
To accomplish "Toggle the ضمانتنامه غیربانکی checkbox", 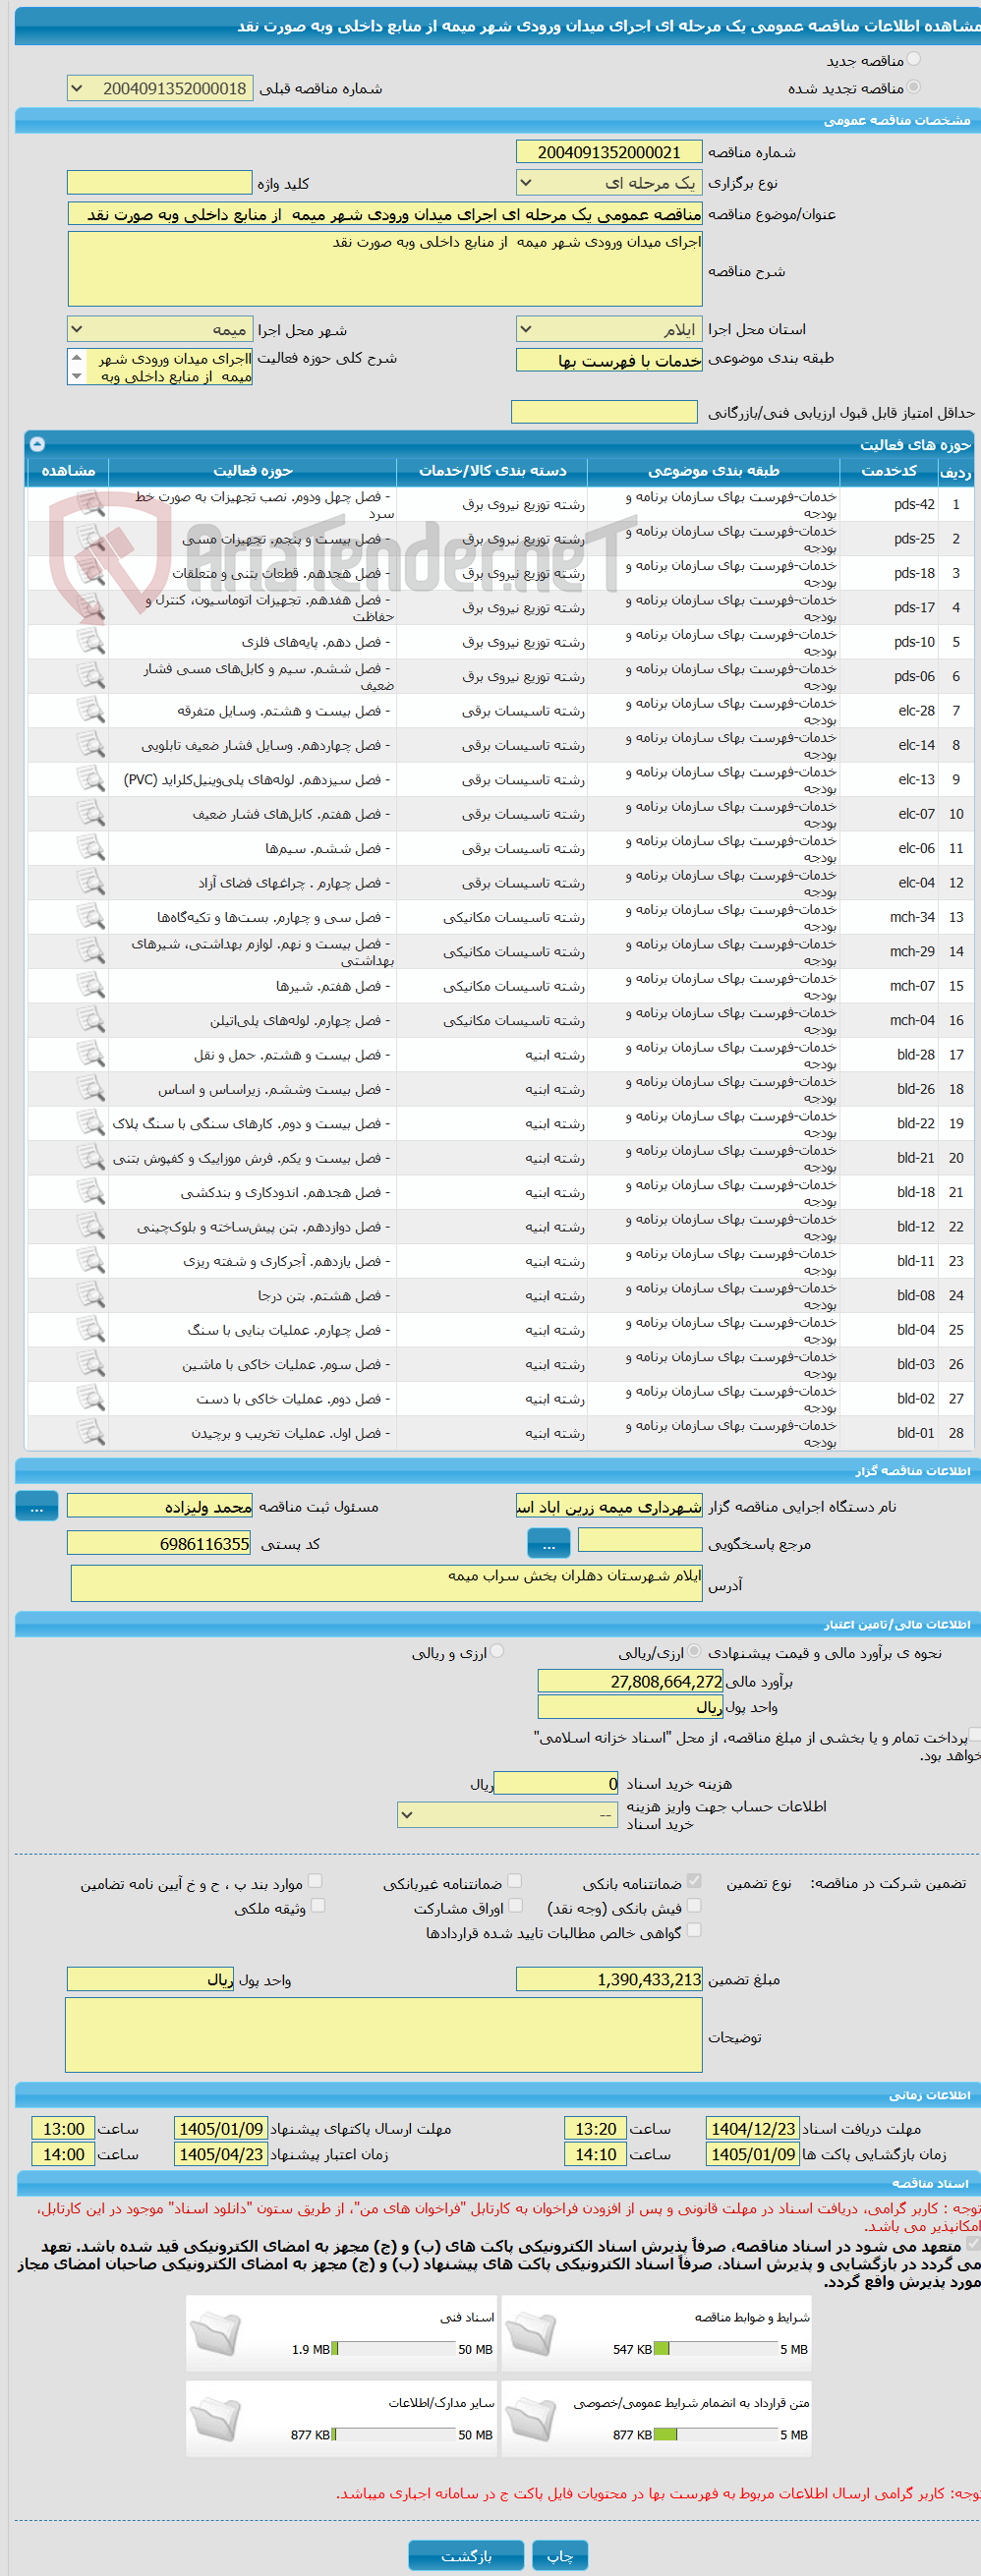I will 515,1881.
